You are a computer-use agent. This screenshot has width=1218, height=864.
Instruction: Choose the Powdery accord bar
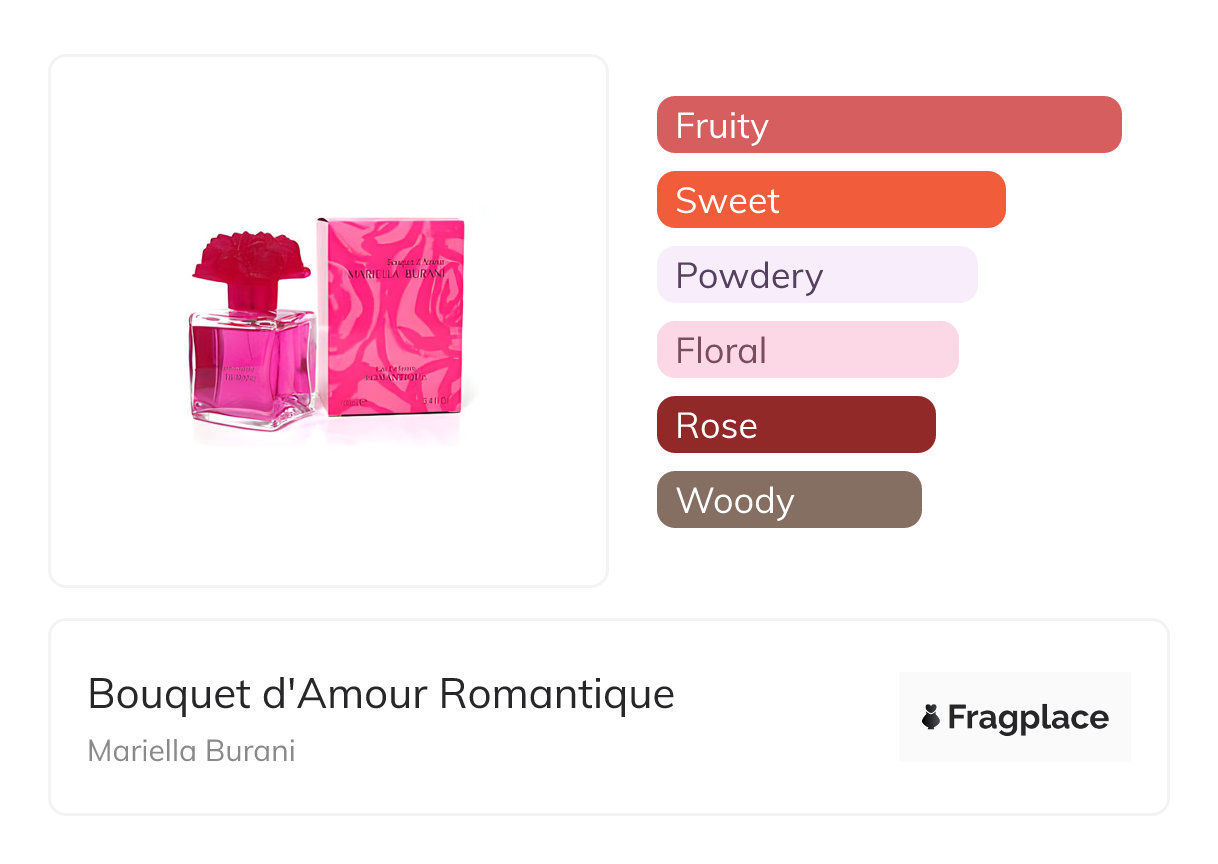816,275
